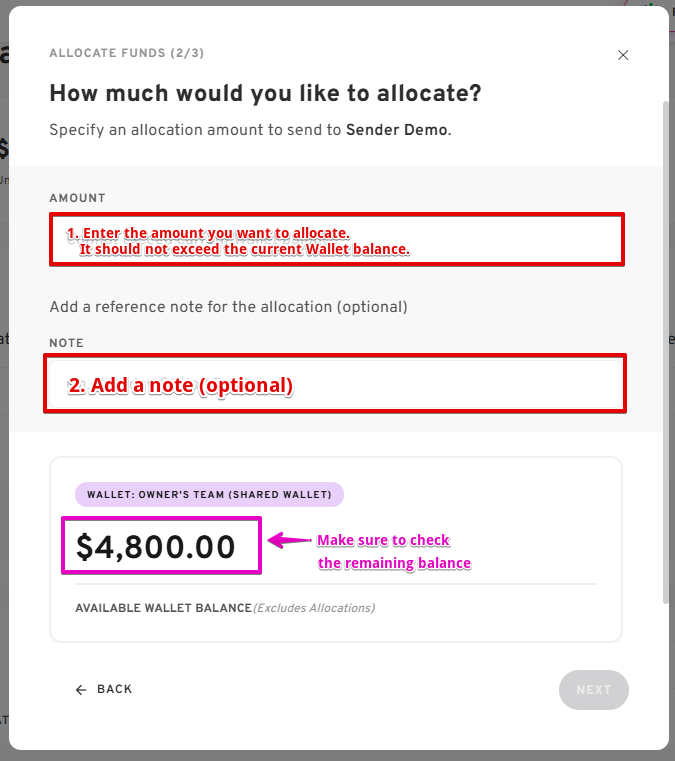Click the 'How much would you like to allocate?' heading
Screen dimensions: 675x761
point(265,94)
